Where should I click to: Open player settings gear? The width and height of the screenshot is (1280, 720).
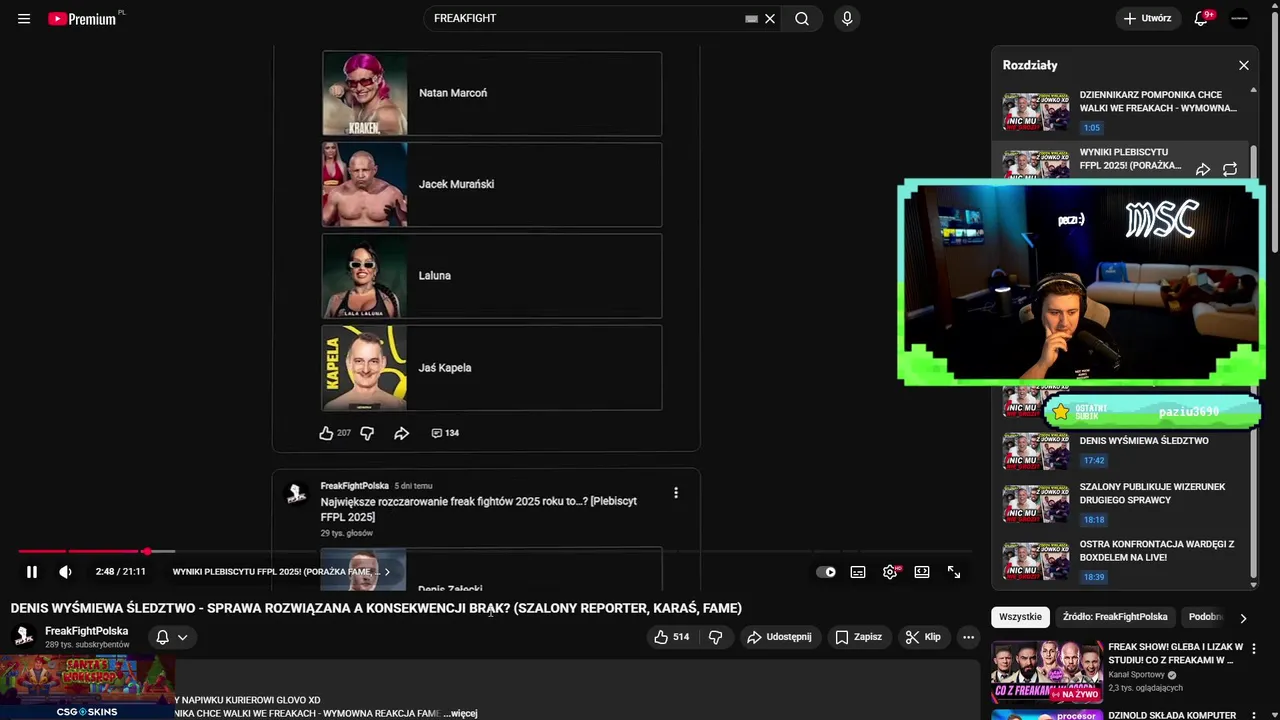click(890, 572)
